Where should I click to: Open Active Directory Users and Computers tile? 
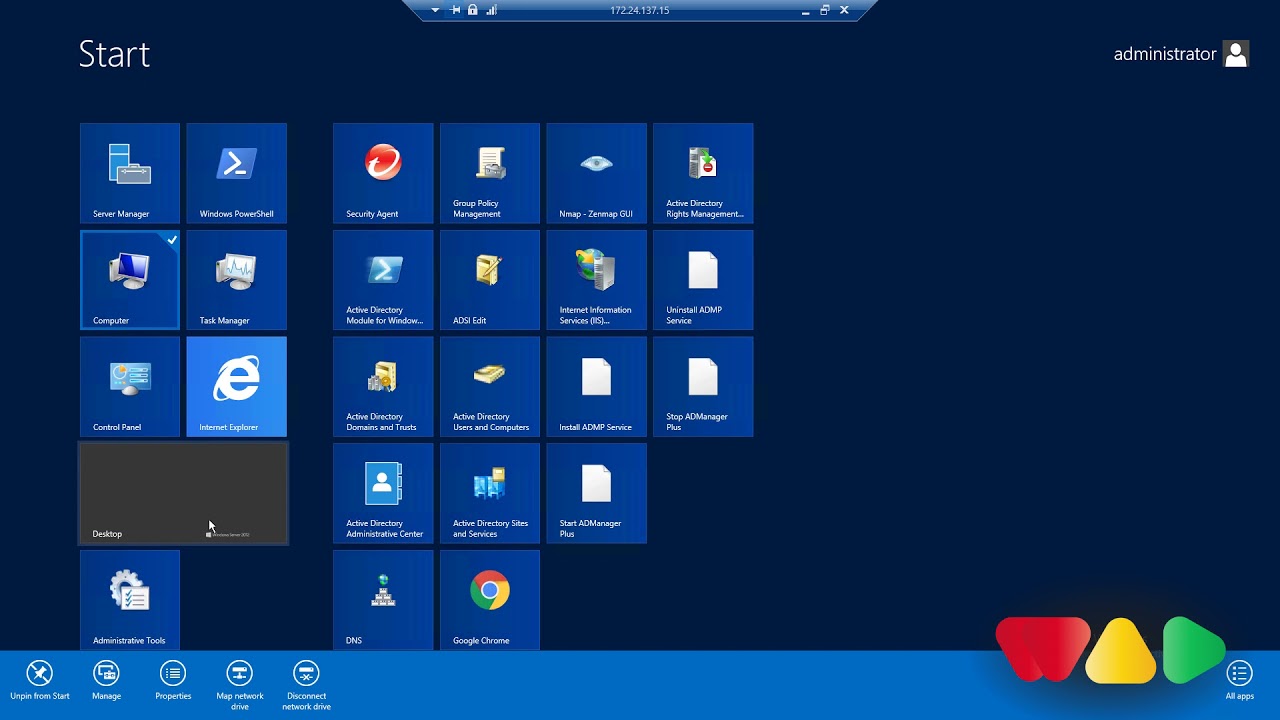pos(490,387)
